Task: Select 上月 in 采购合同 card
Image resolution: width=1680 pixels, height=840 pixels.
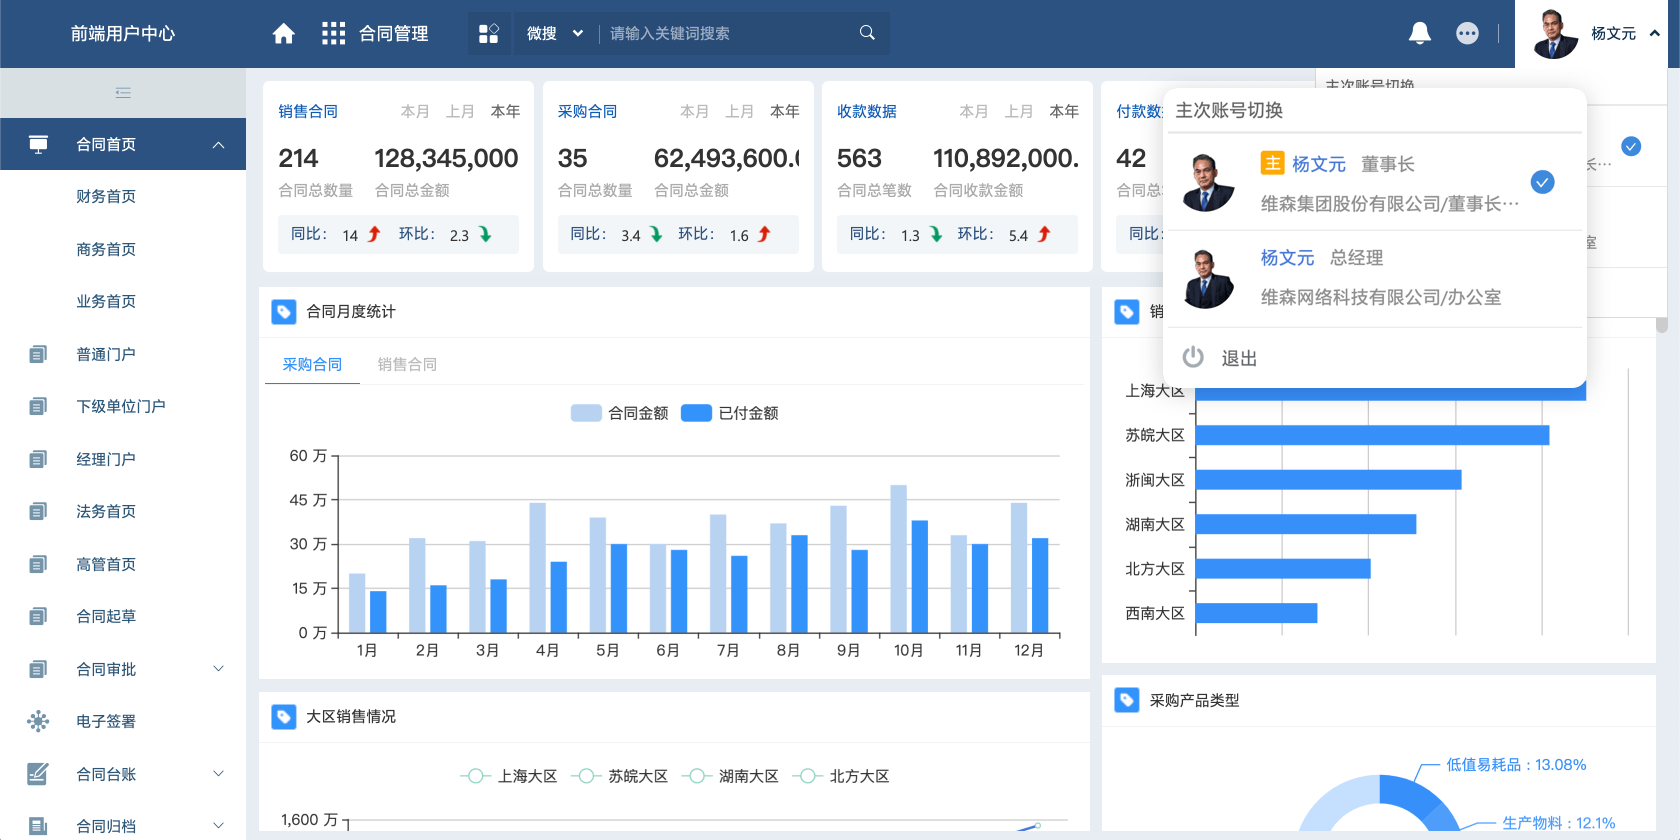Action: [740, 111]
